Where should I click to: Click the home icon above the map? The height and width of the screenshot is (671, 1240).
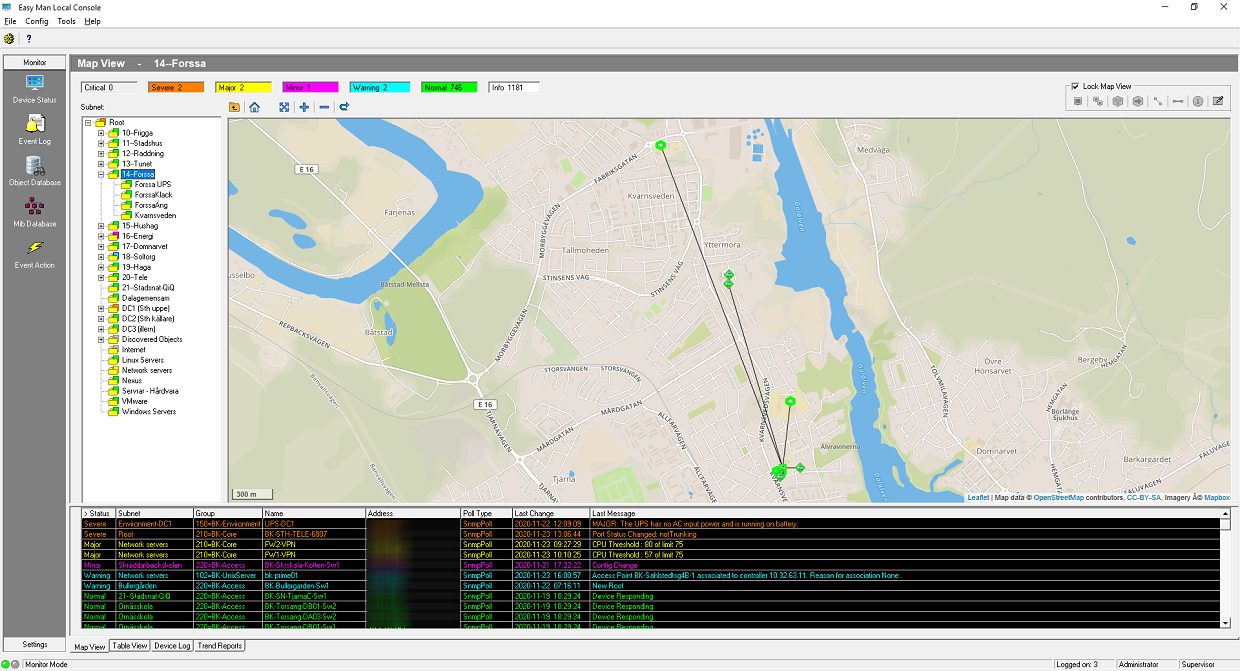pyautogui.click(x=254, y=107)
